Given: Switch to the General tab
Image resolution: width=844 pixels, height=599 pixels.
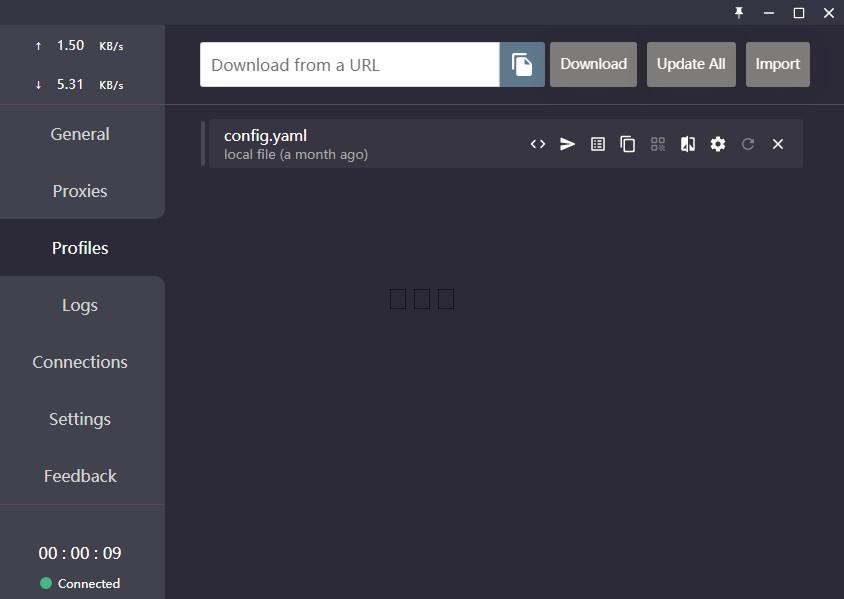Looking at the screenshot, I should pyautogui.click(x=80, y=134).
